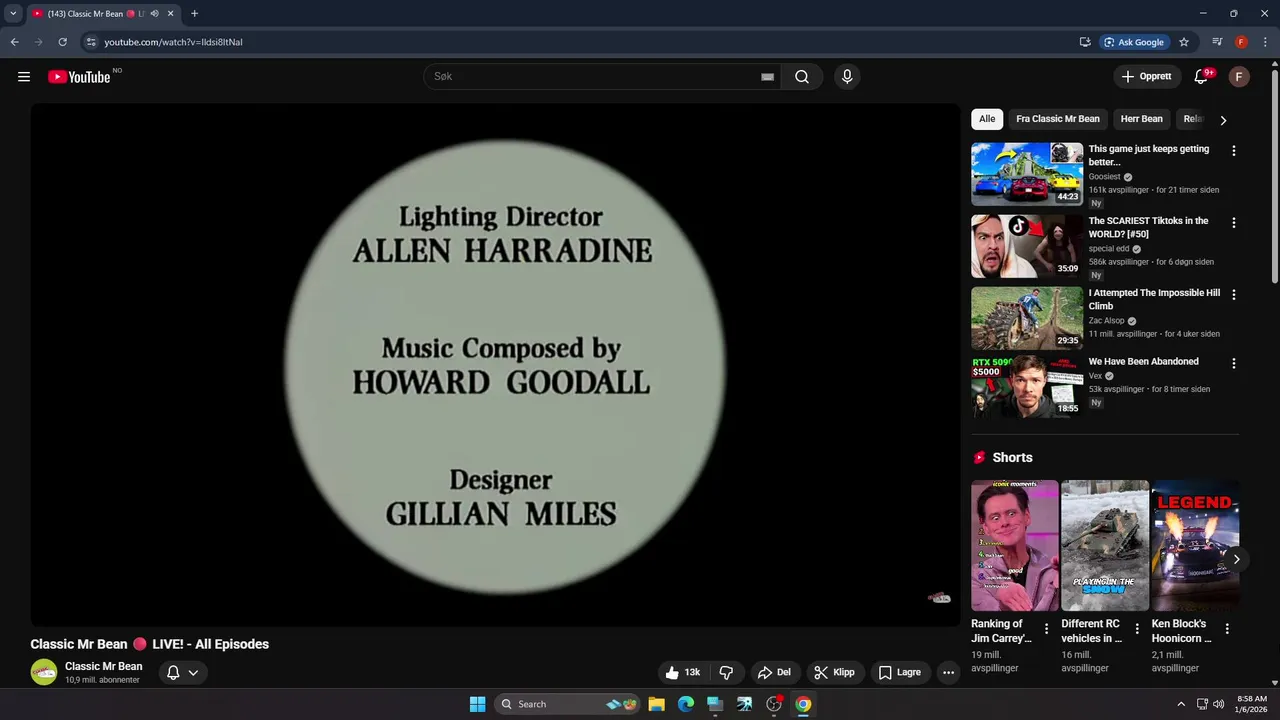Click the Opprett create button
The height and width of the screenshot is (720, 1280).
coord(1147,77)
